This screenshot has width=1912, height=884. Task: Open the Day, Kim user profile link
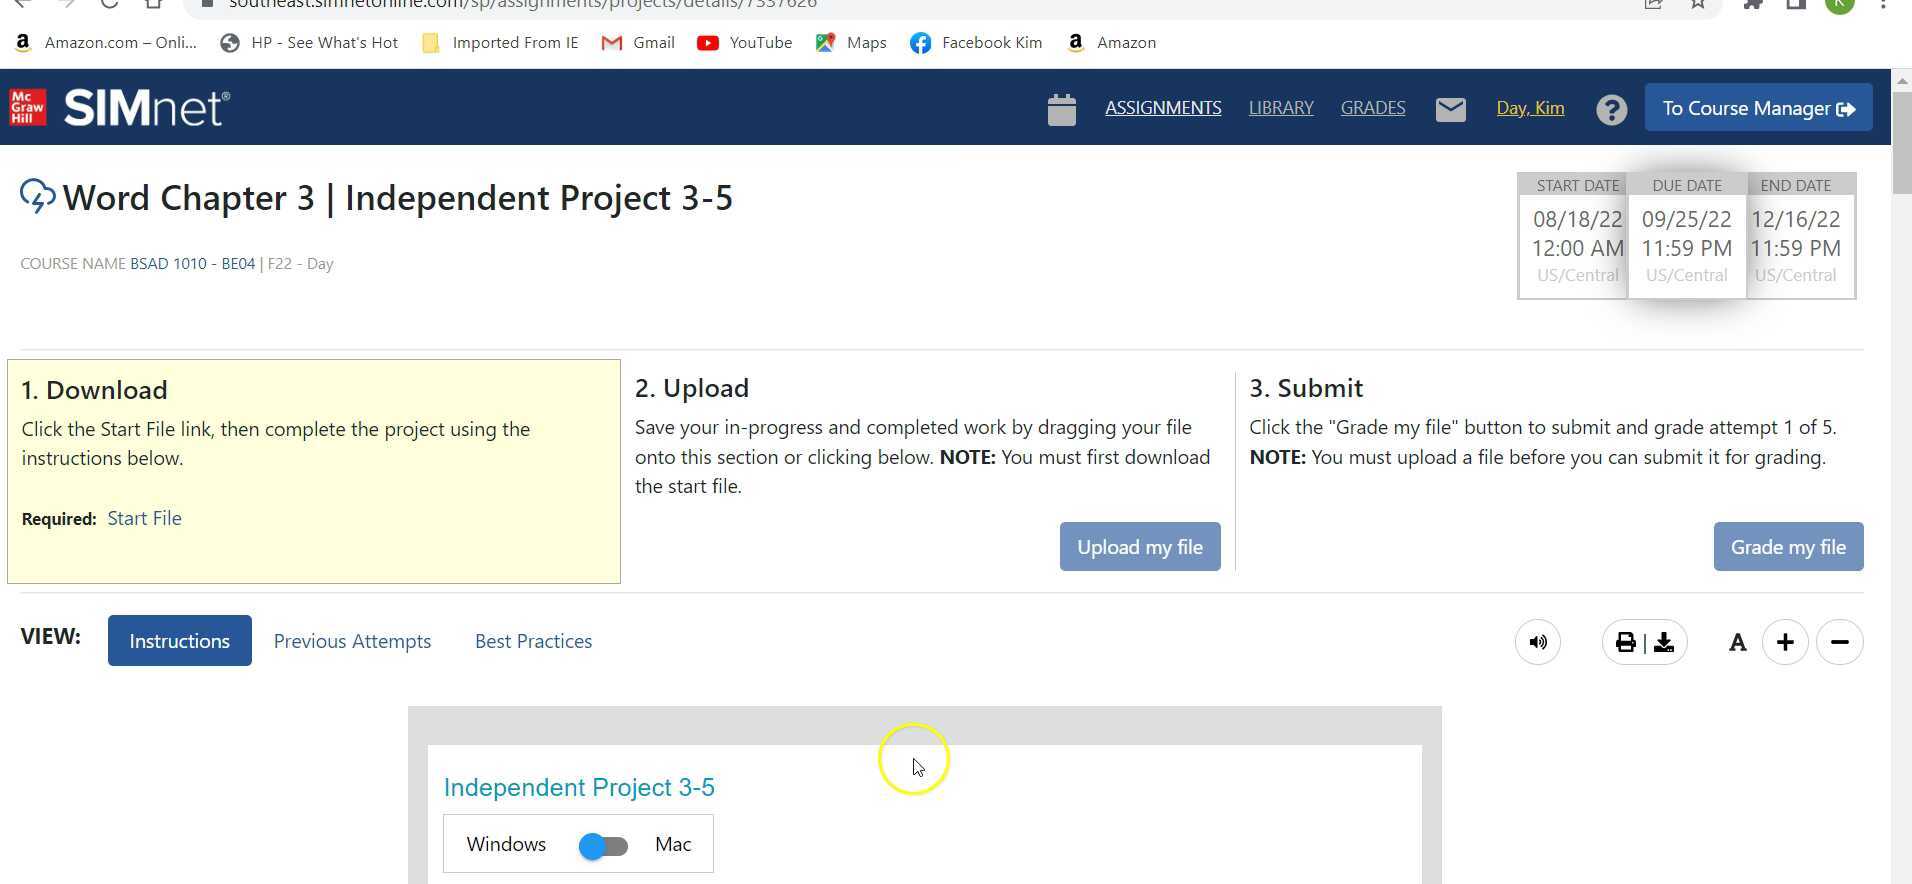(1530, 108)
